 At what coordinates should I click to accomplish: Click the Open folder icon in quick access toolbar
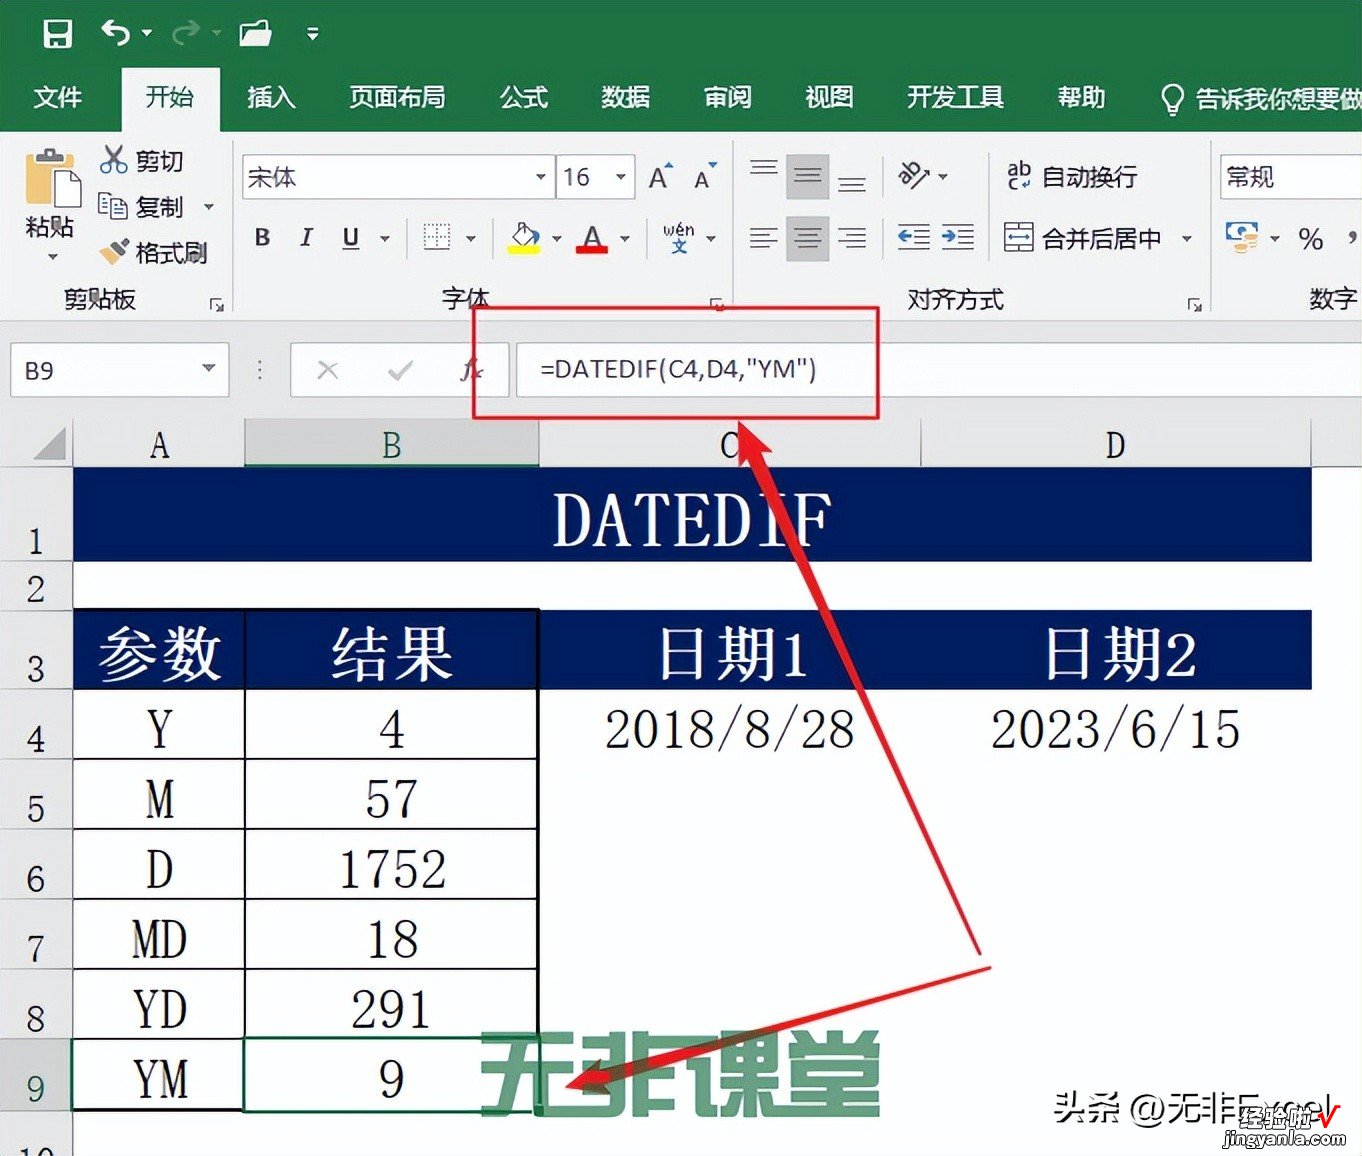tap(256, 34)
